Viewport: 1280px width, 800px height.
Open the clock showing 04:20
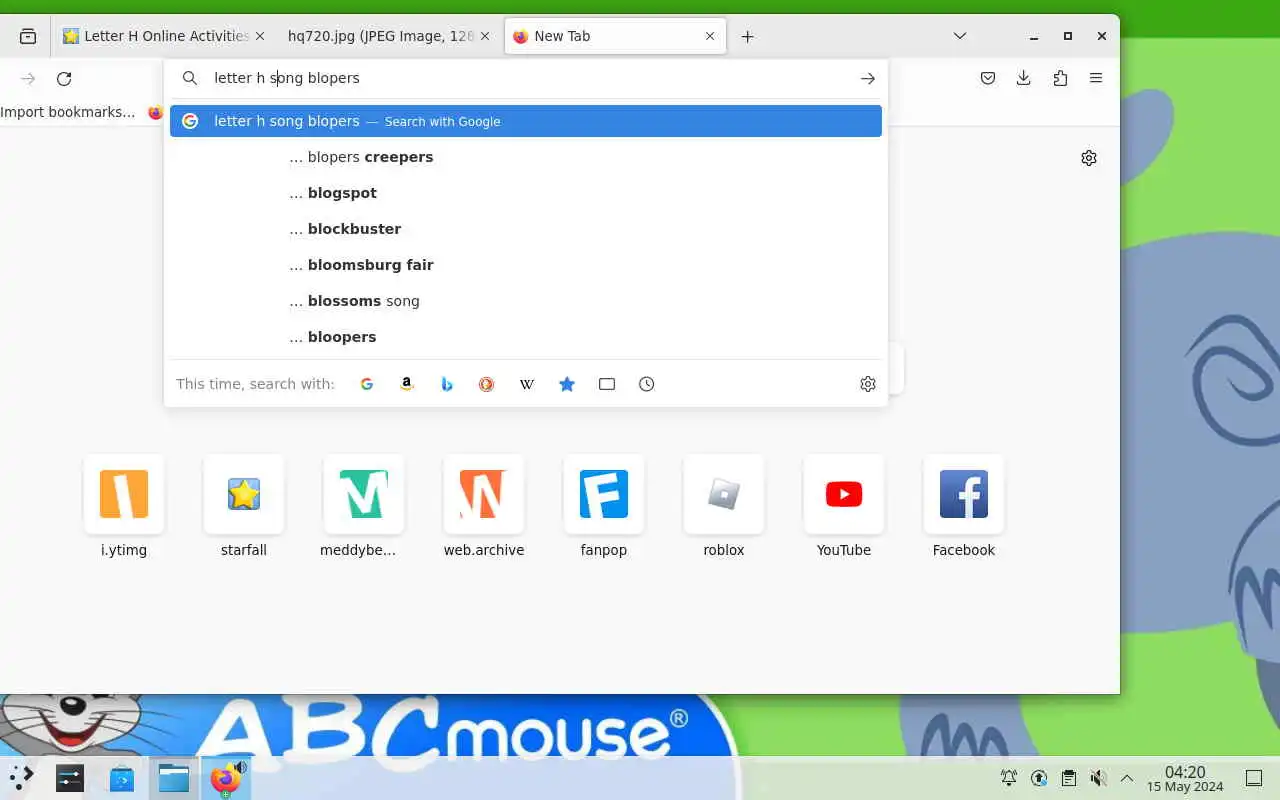pos(1185,778)
